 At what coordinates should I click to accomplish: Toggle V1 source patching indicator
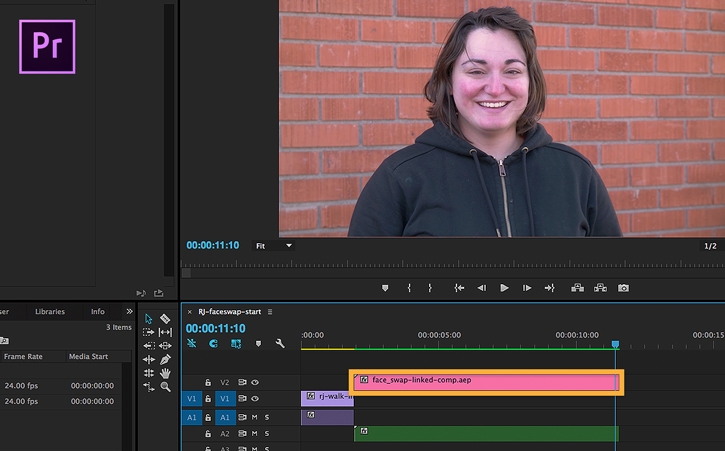click(191, 399)
